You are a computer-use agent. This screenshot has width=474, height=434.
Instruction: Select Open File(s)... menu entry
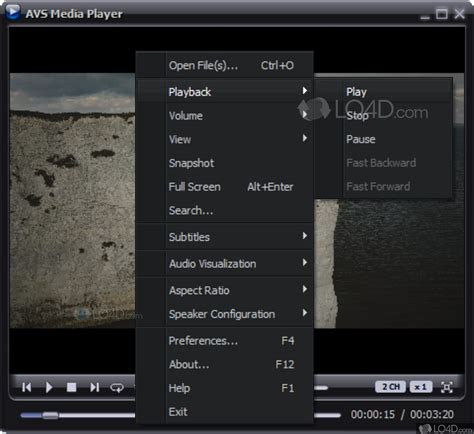coord(224,65)
